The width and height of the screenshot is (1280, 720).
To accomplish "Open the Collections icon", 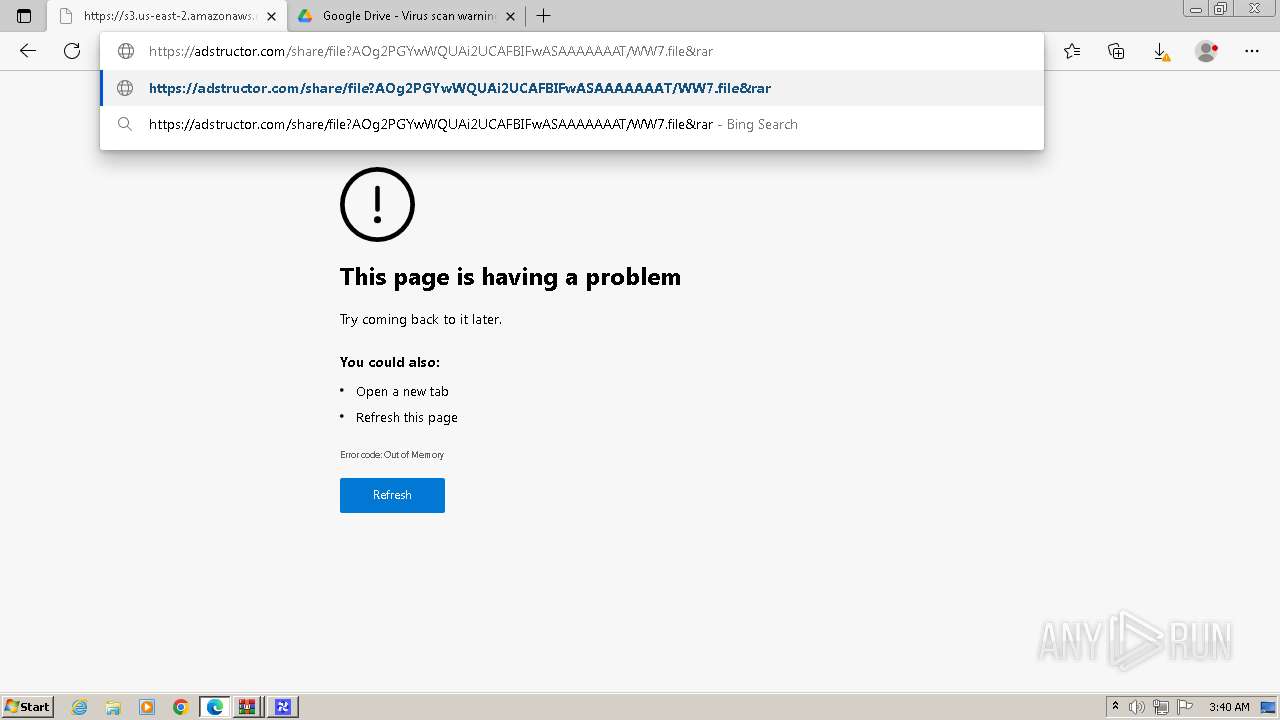I will [1116, 51].
